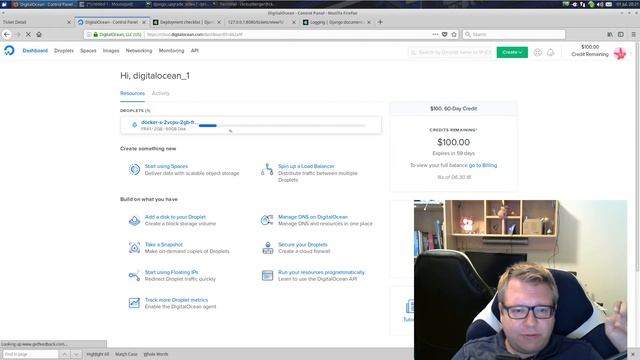The image size is (640, 360).
Task: Open Manage DNS on DigitalOcean link
Action: 313,217
